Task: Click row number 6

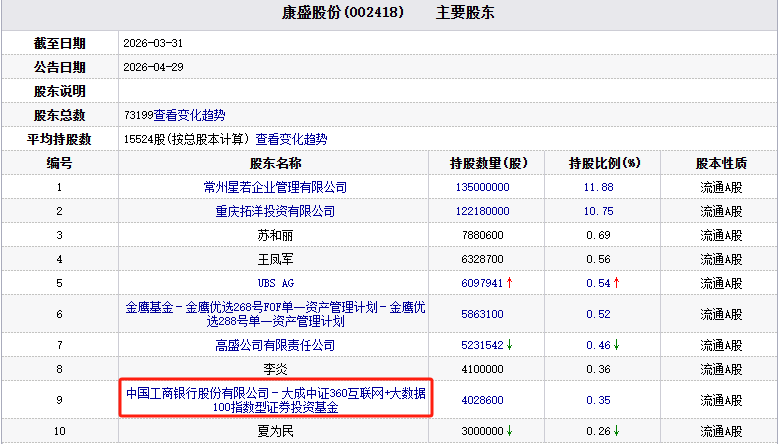Action: [60, 314]
